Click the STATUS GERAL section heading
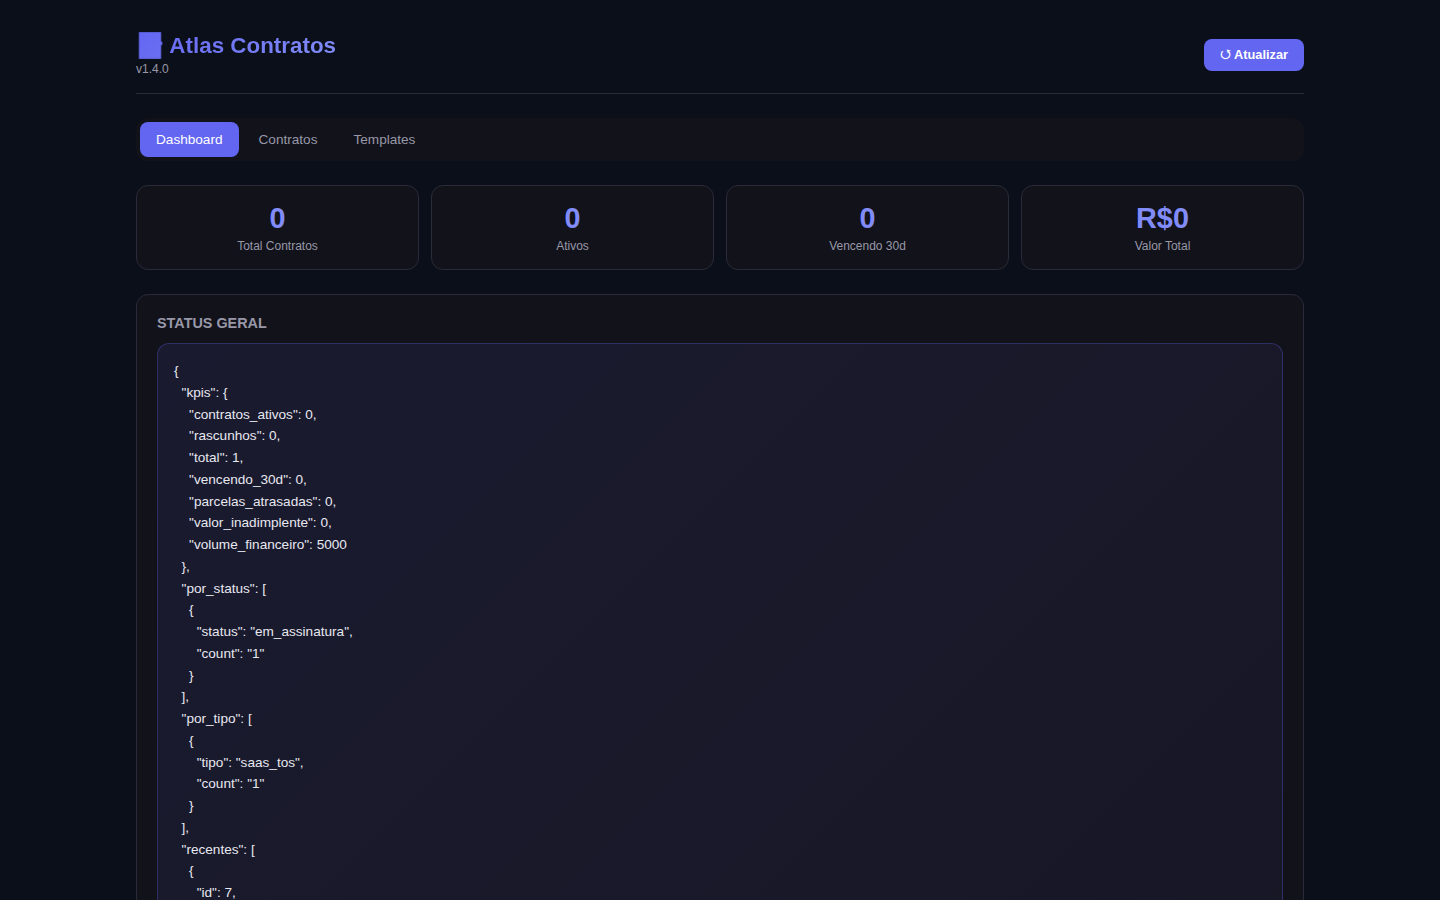 click(x=212, y=323)
